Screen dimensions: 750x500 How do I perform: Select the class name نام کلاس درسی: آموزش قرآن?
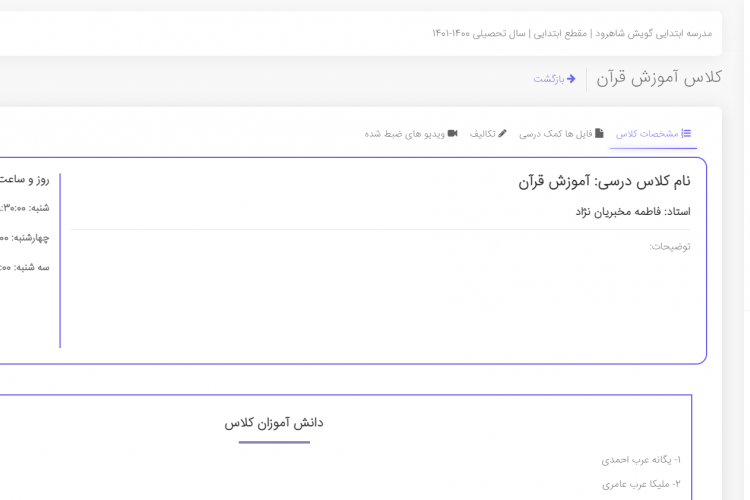(x=604, y=181)
